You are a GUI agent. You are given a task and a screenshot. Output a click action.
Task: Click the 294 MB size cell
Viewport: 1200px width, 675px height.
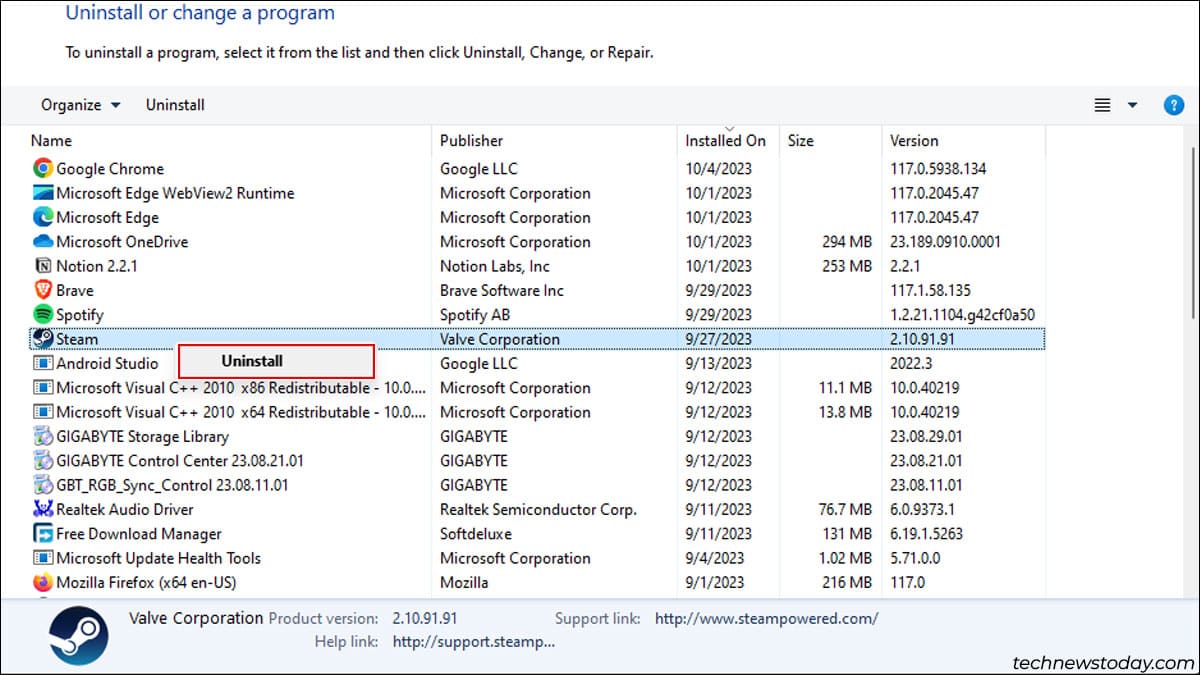846,242
